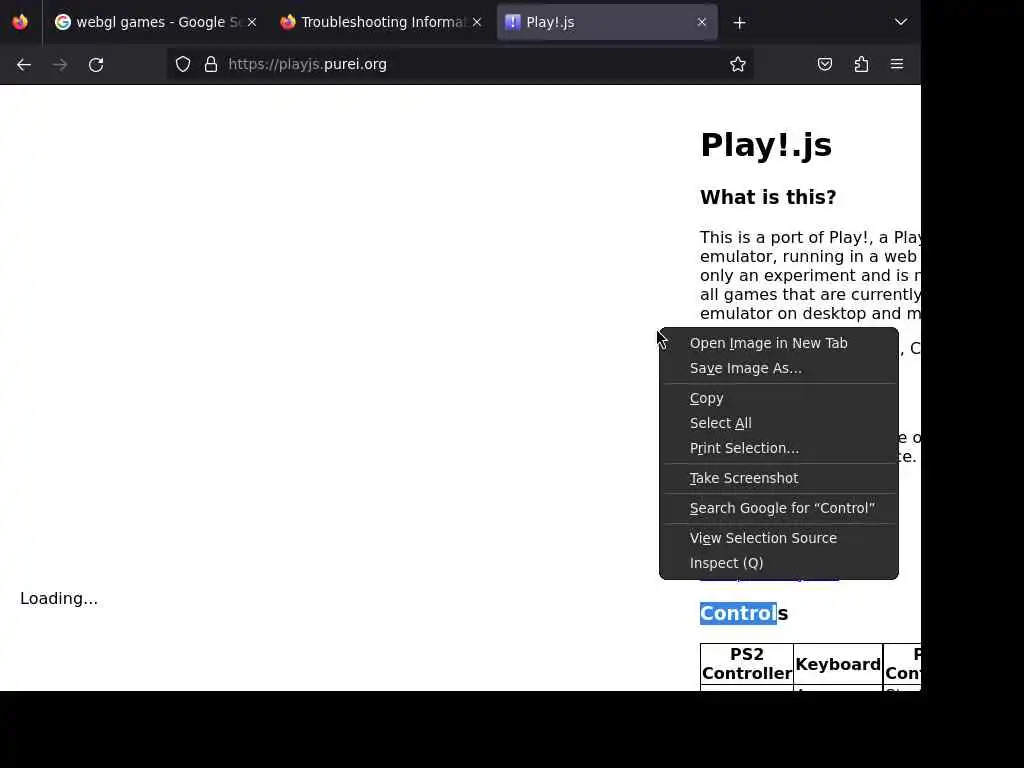Open a new tab with plus
1024x768 pixels.
(739, 23)
